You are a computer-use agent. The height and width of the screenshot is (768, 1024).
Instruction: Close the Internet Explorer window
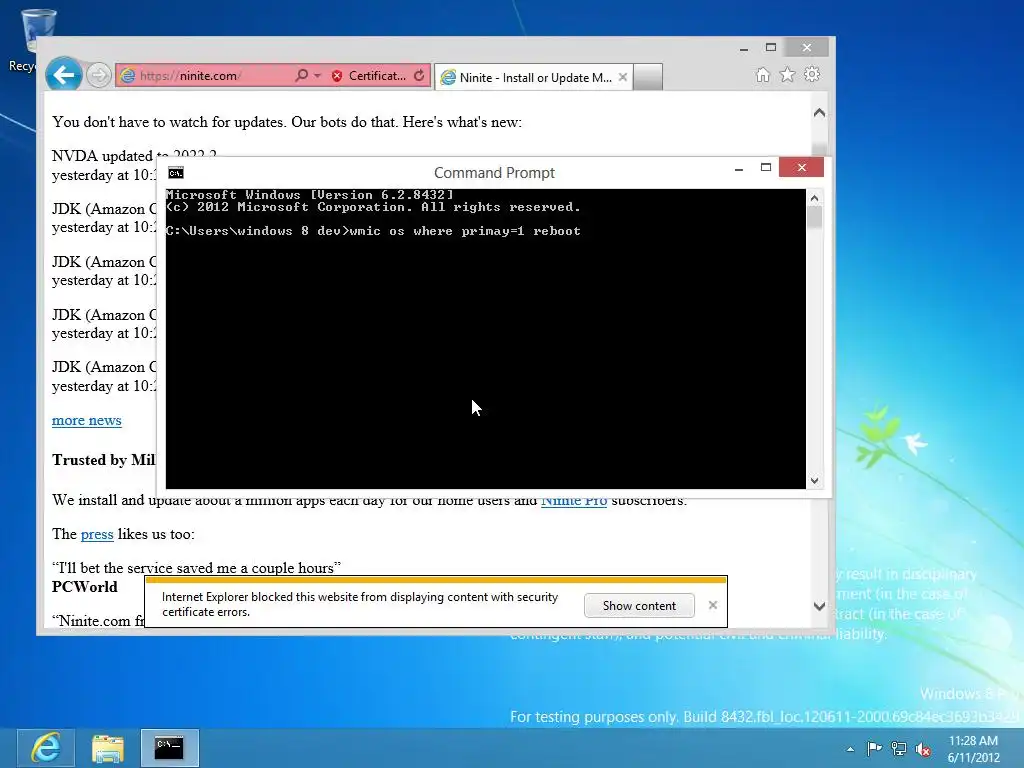point(807,48)
